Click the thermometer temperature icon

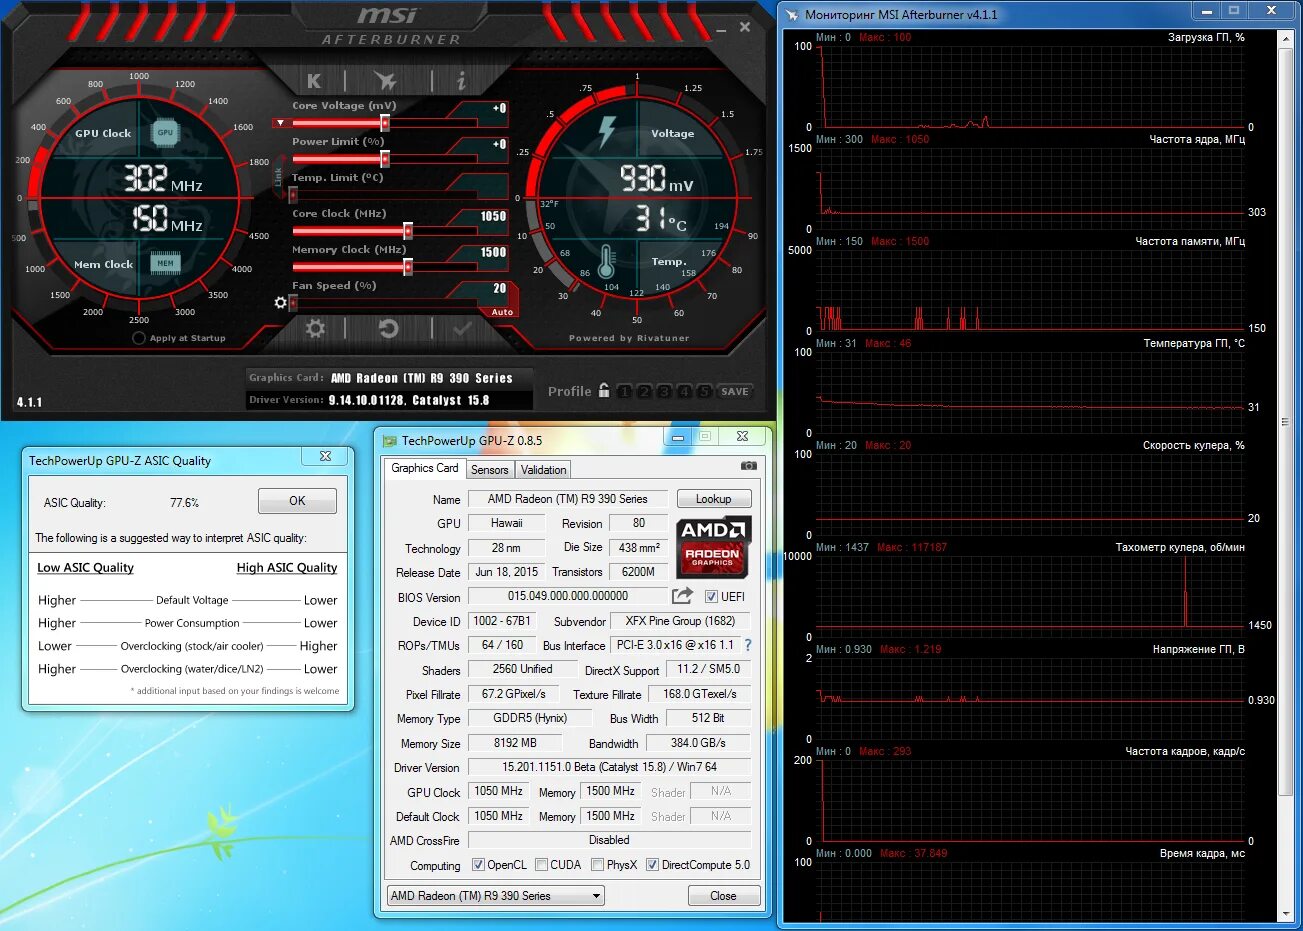pyautogui.click(x=606, y=262)
